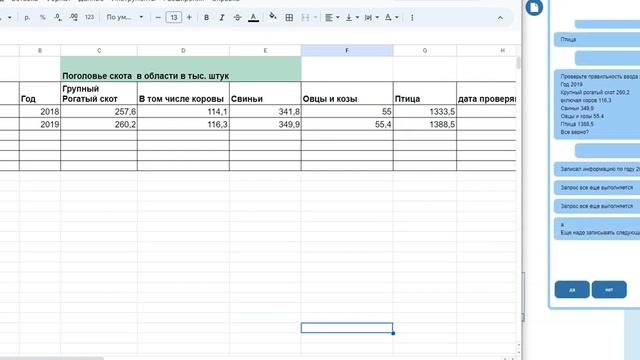Select the cell with value 55,4
The width and height of the screenshot is (640, 360).
[347, 124]
